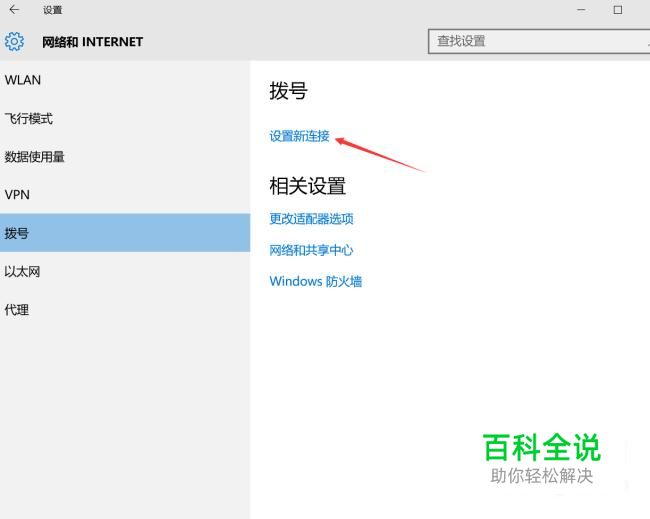Viewport: 650px width, 519px height.
Task: Open the 数据使用量 section
Action: 125,157
